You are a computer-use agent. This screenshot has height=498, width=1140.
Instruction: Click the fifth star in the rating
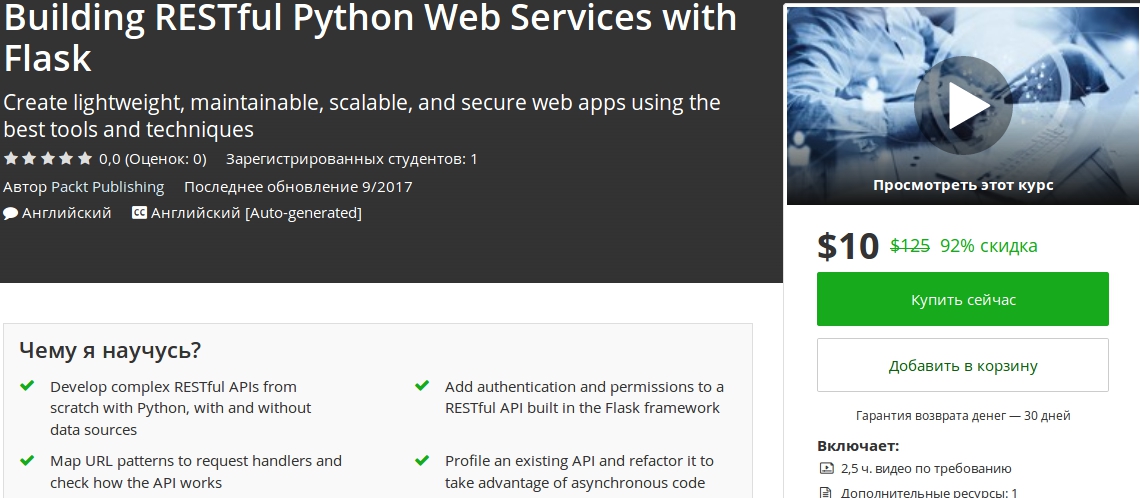[x=85, y=158]
